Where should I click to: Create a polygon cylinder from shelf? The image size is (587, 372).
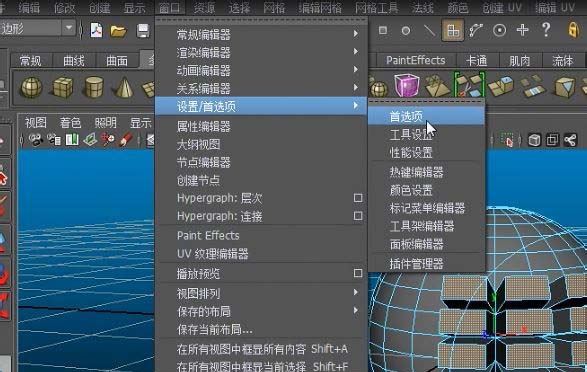(x=93, y=88)
